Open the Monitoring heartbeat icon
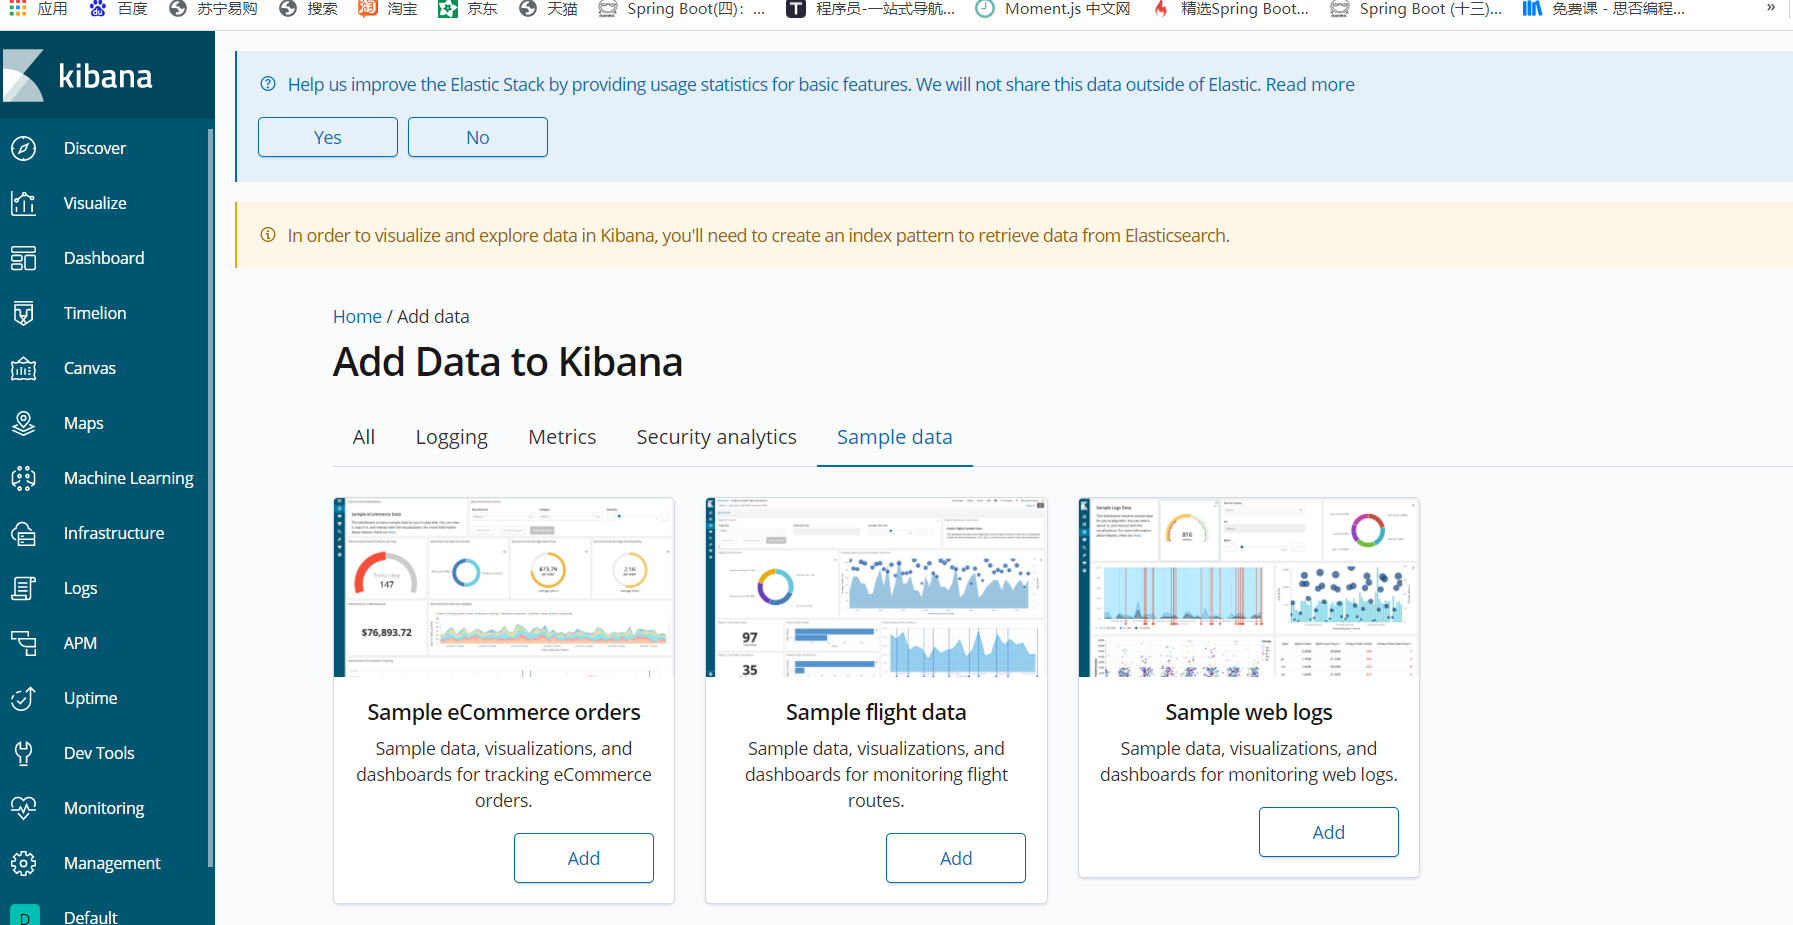This screenshot has width=1793, height=925. [24, 808]
